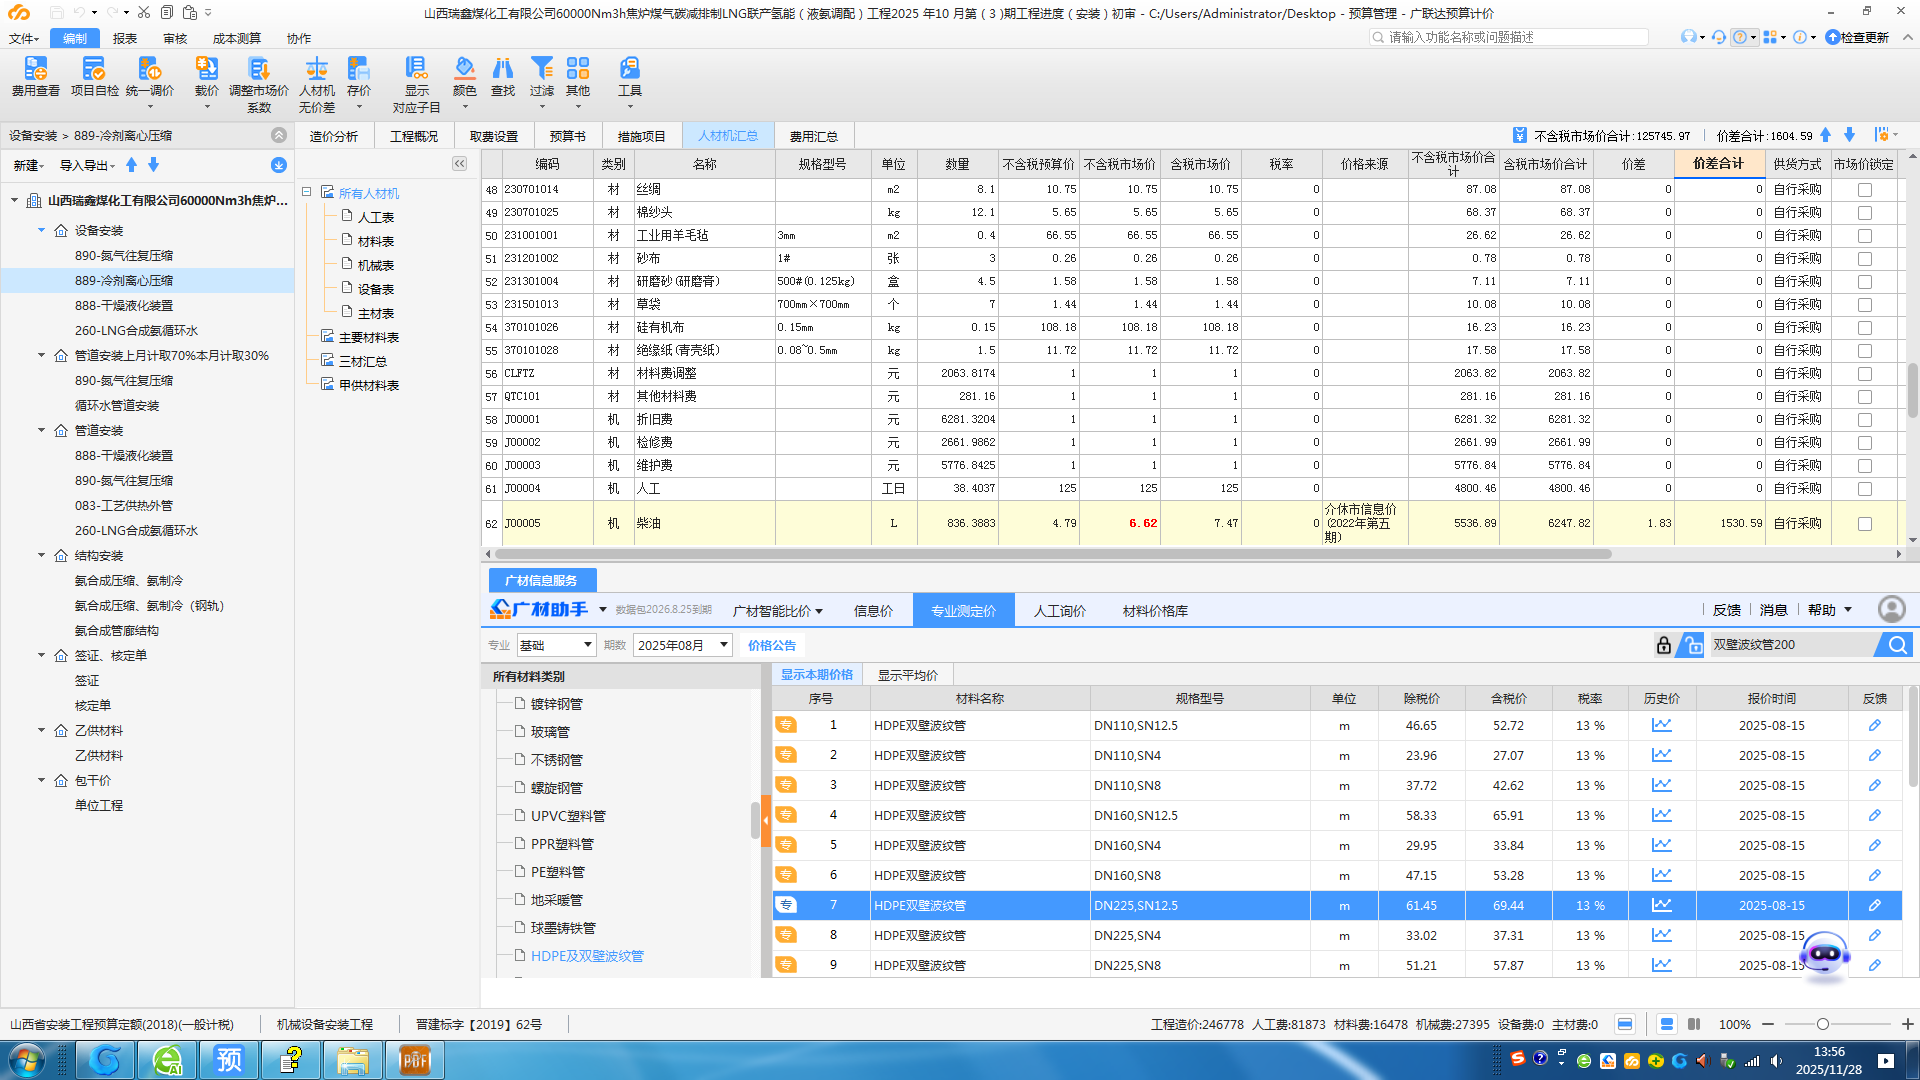
Task: Enable the 镀锌钢管 category checkbox
Action: 520,703
